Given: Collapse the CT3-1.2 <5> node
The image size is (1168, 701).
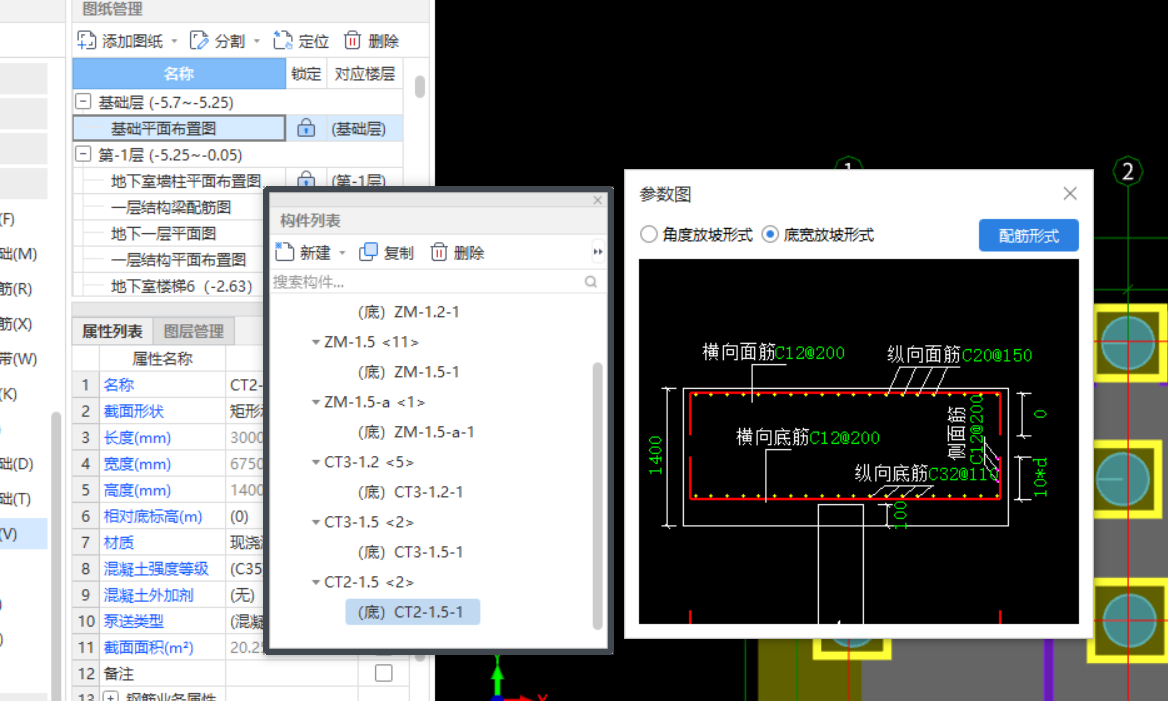Looking at the screenshot, I should point(316,462).
